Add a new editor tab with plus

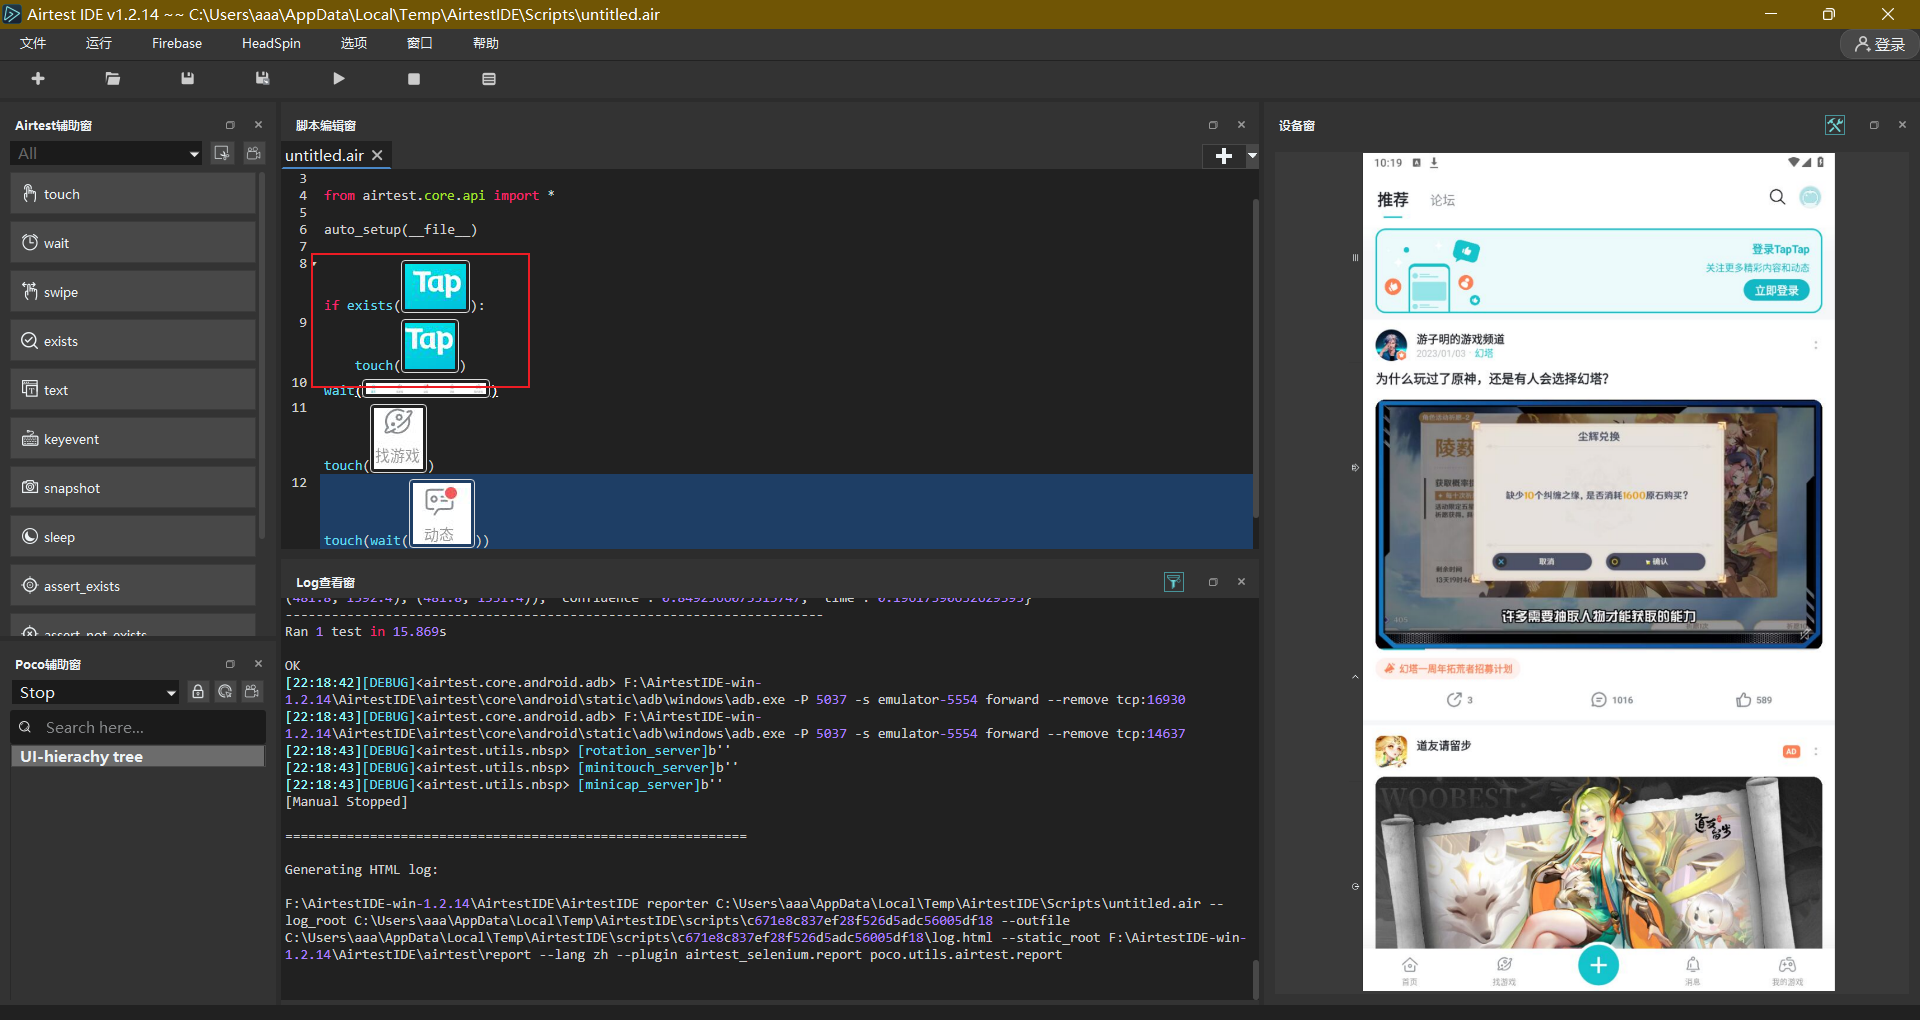click(1223, 156)
